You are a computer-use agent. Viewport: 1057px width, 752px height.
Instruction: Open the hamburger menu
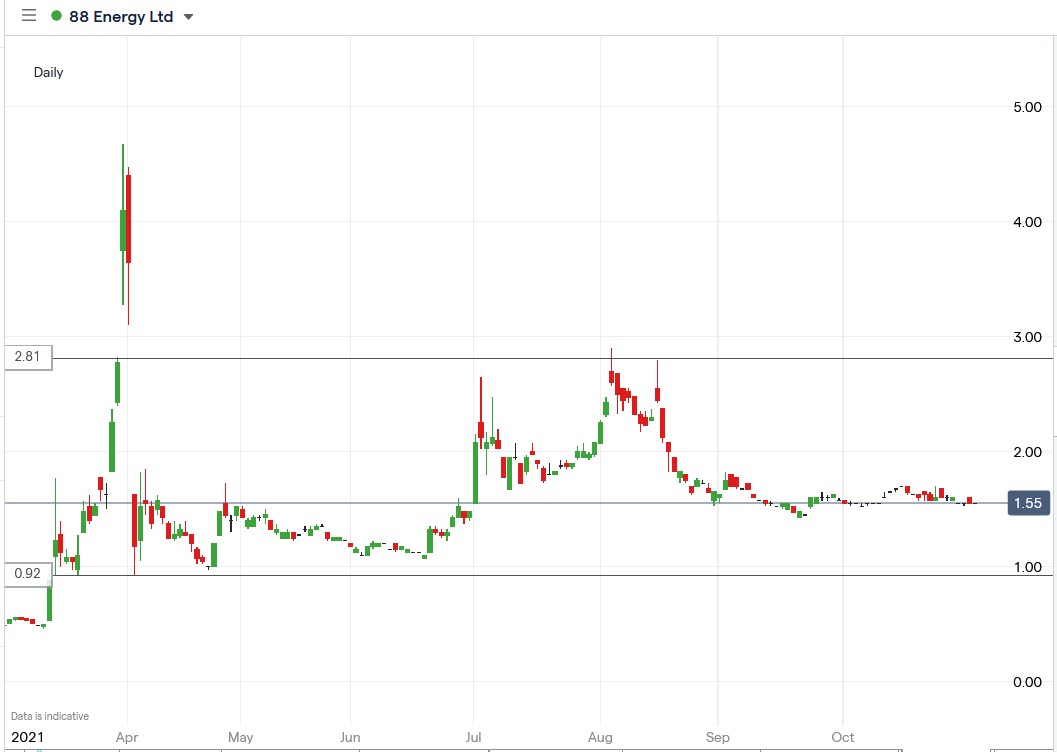point(29,15)
